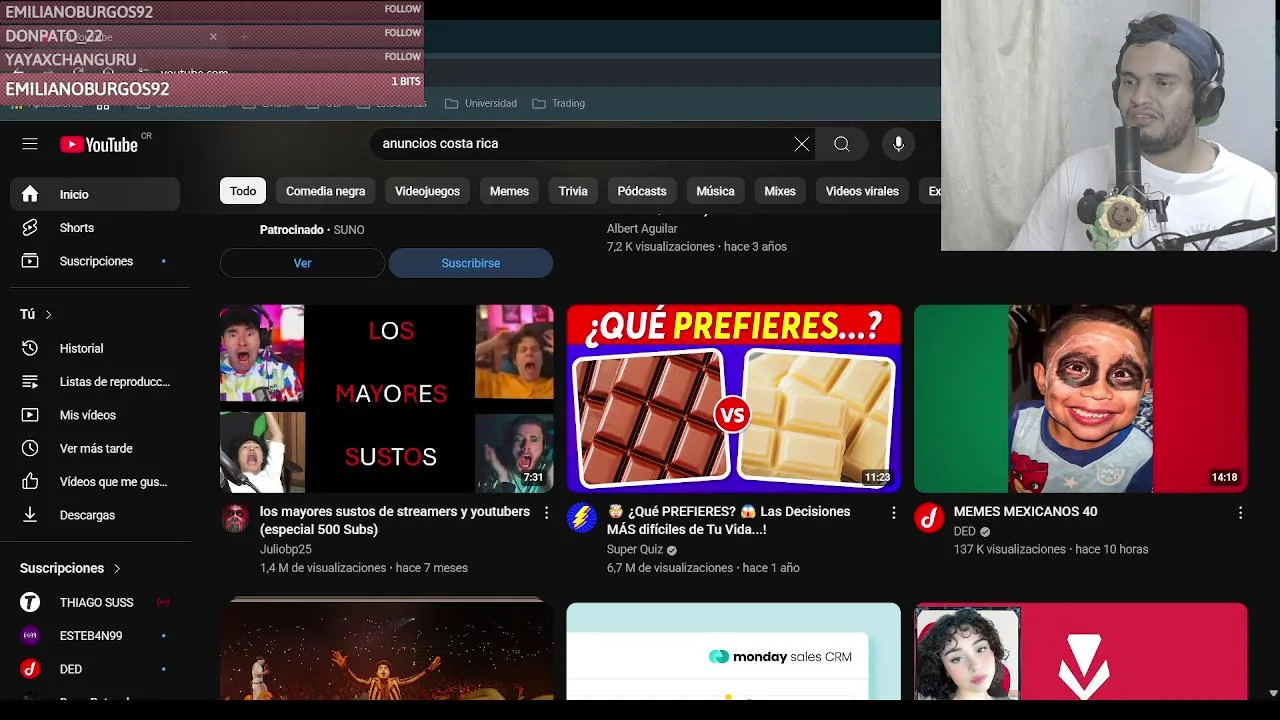Click "Patrocinado · SUNO" label
The image size is (1280, 720).
click(x=312, y=230)
